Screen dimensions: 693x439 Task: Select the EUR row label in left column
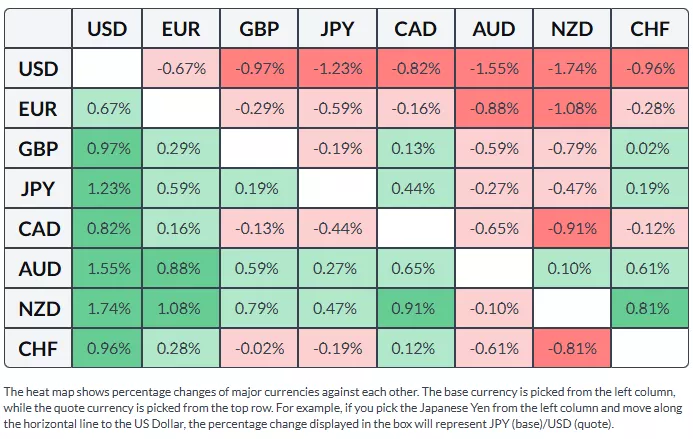click(x=38, y=109)
